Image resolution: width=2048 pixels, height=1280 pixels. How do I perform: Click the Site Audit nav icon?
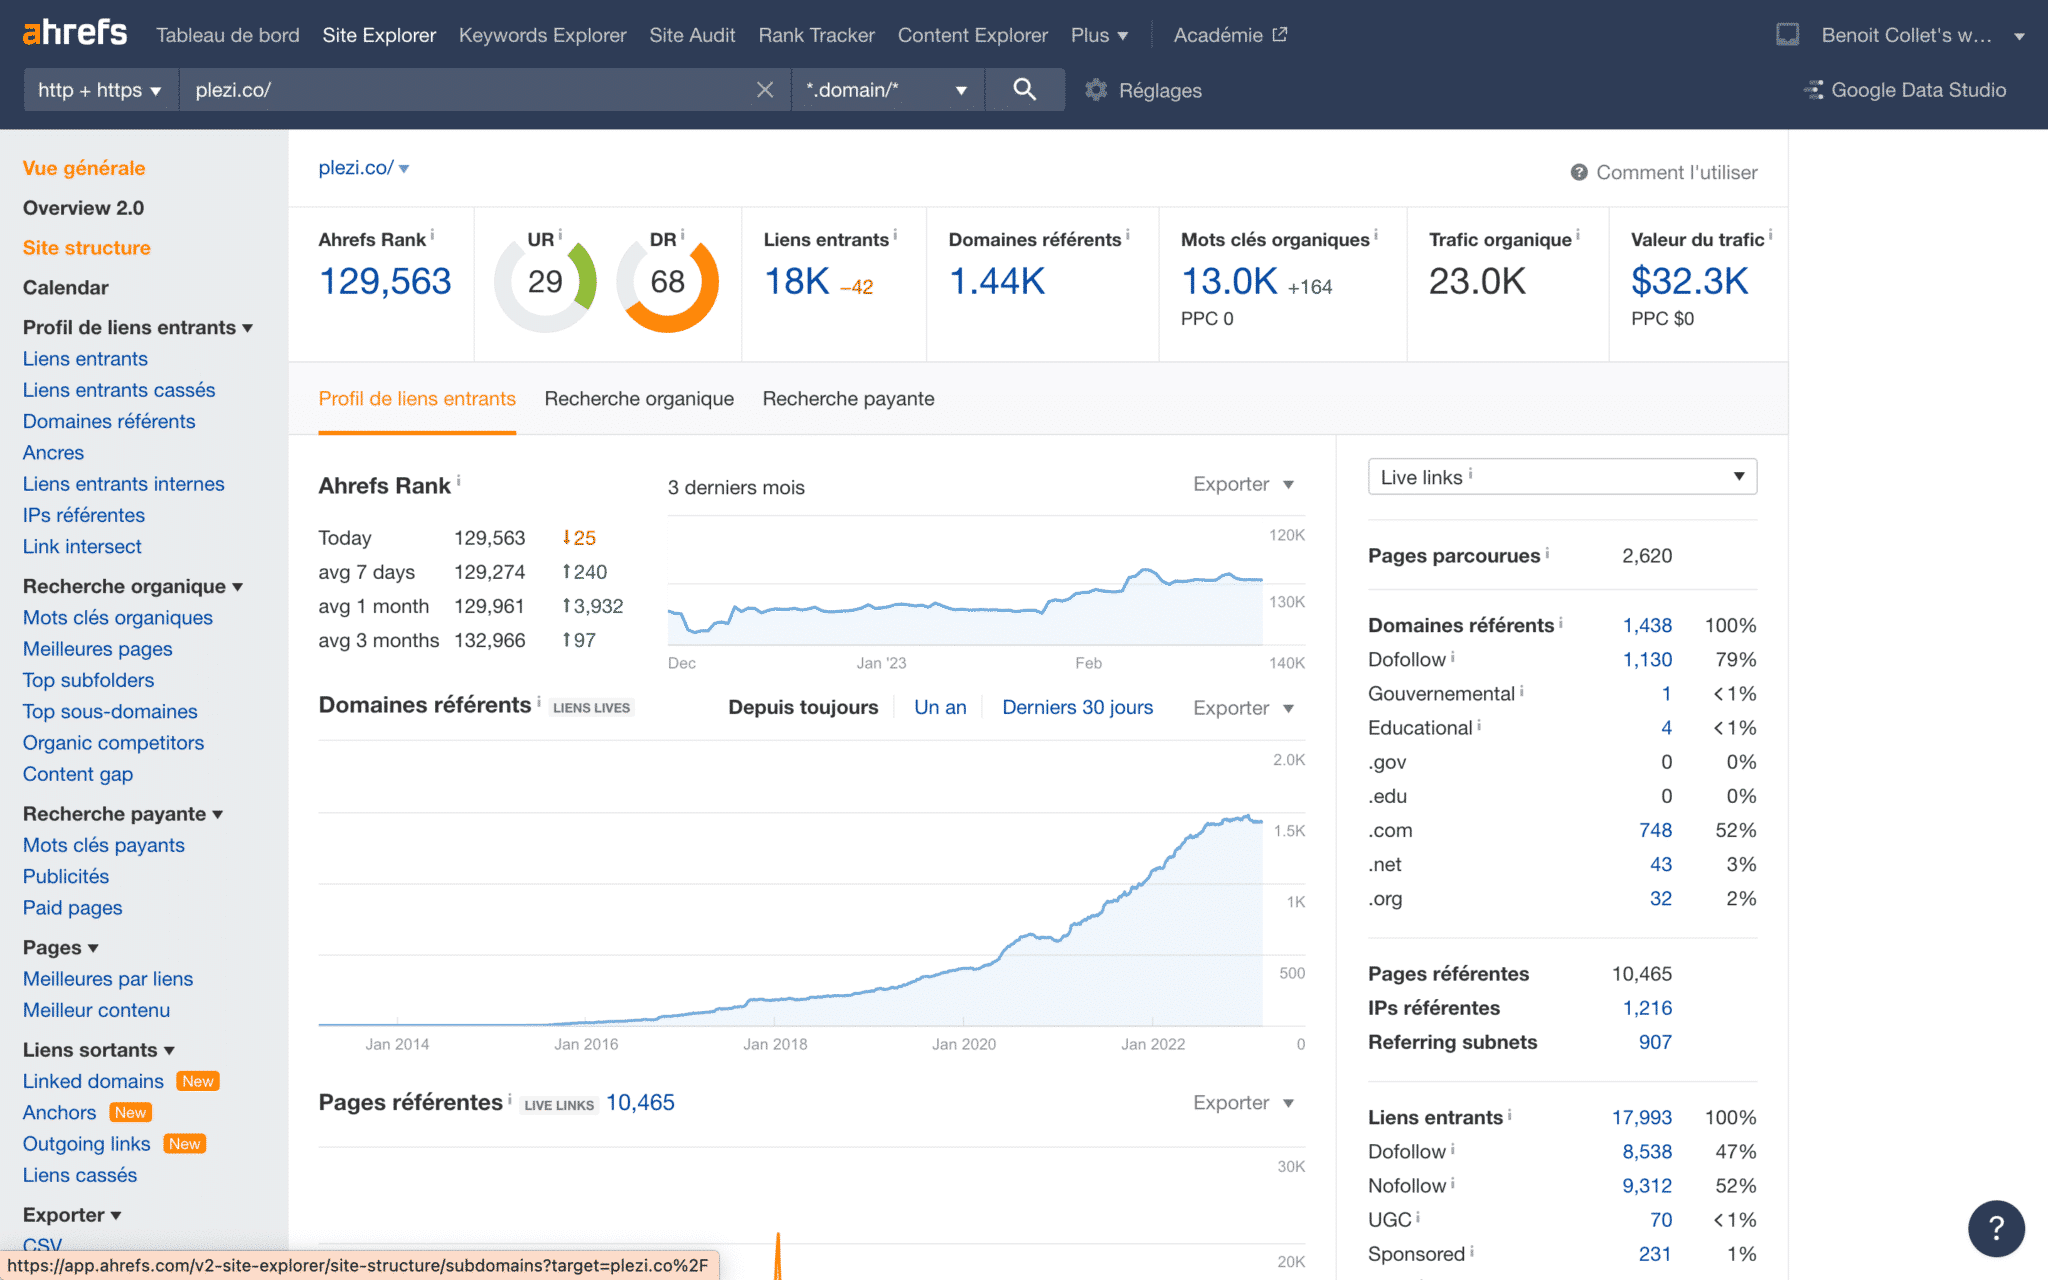[x=692, y=34]
